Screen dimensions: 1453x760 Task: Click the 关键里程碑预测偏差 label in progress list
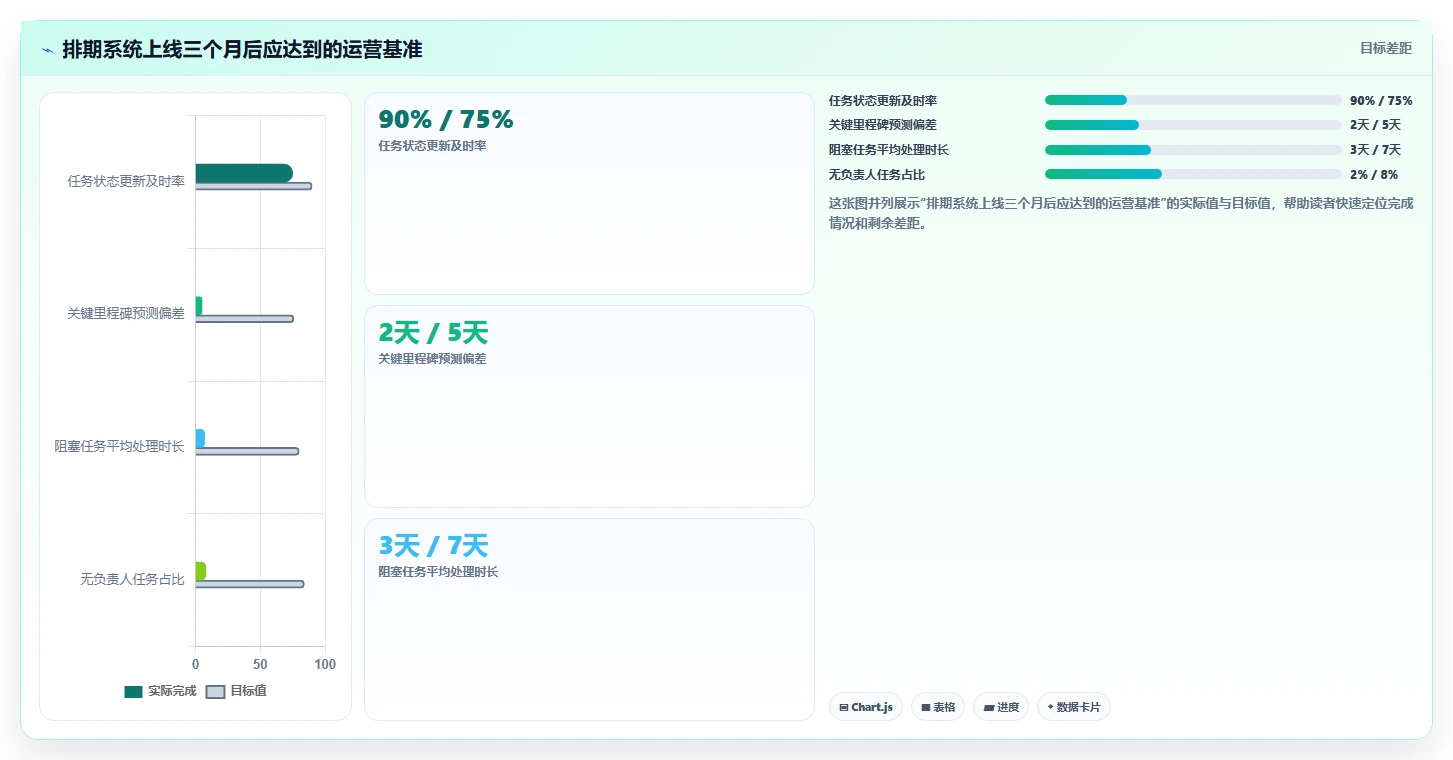pos(883,125)
